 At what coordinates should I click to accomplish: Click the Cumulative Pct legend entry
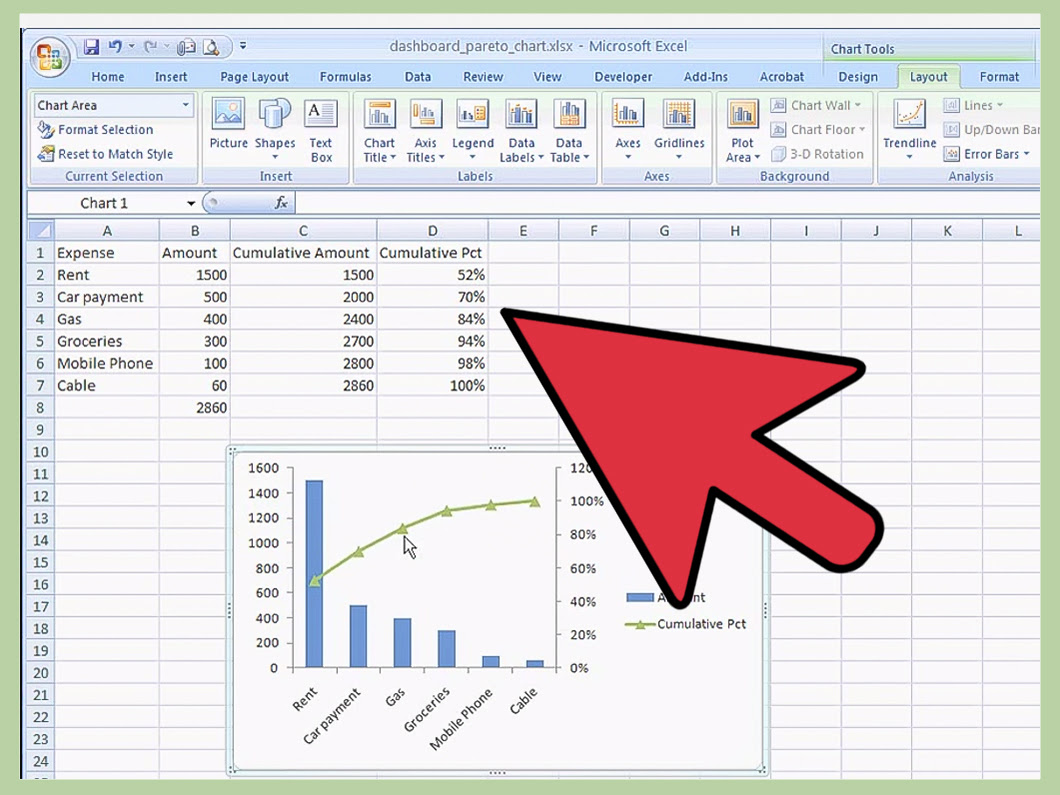click(x=685, y=624)
